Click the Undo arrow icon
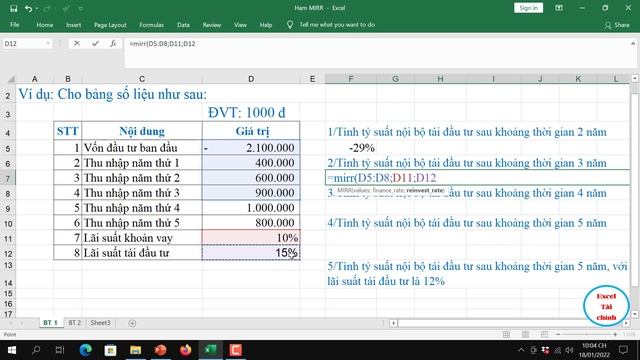The height and width of the screenshot is (360, 640). pos(28,8)
